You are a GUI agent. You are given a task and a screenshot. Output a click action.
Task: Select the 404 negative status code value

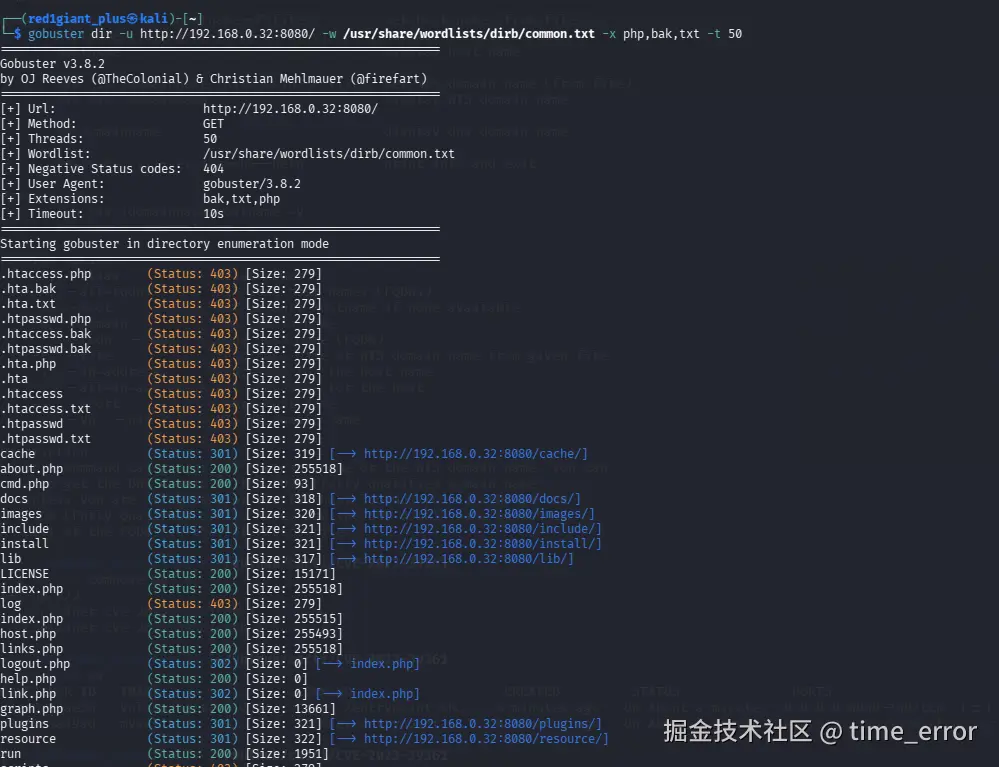pyautogui.click(x=213, y=169)
